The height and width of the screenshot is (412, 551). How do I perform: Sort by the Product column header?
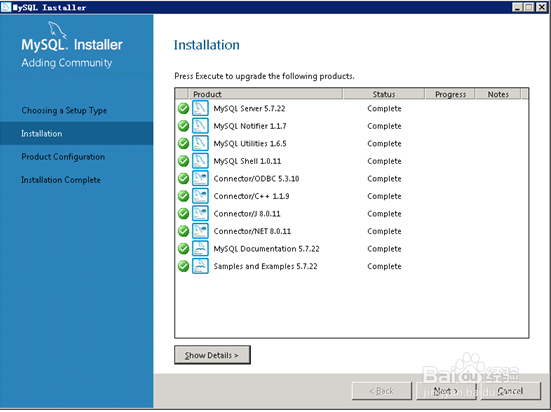(265, 94)
